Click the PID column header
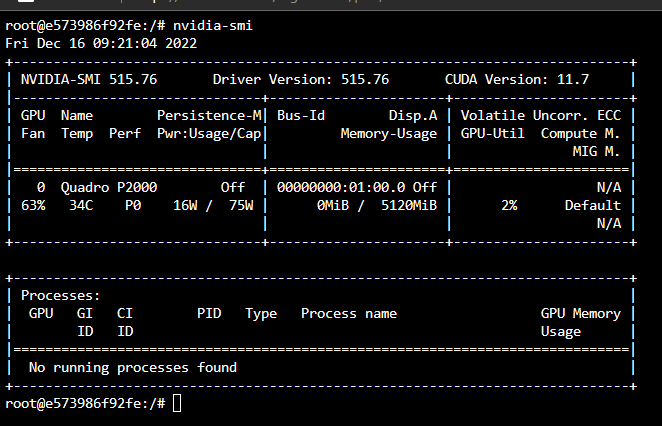 coord(209,314)
